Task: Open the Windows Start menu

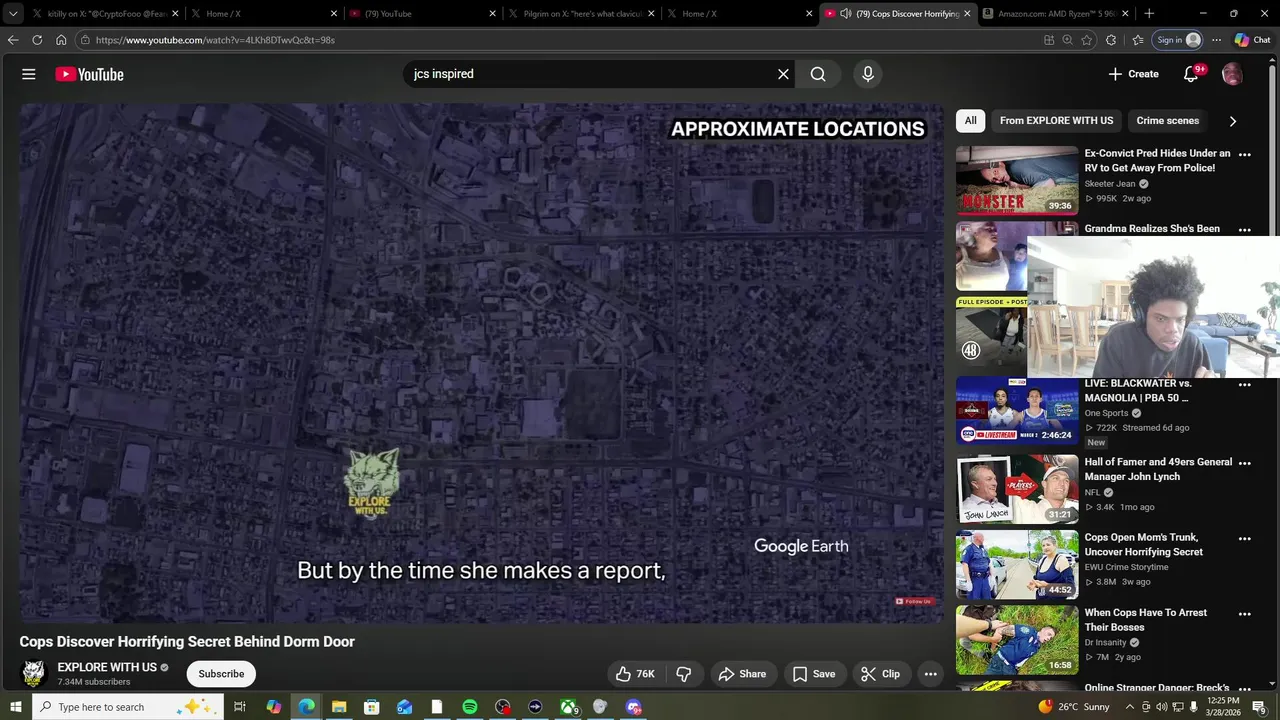Action: pos(15,707)
